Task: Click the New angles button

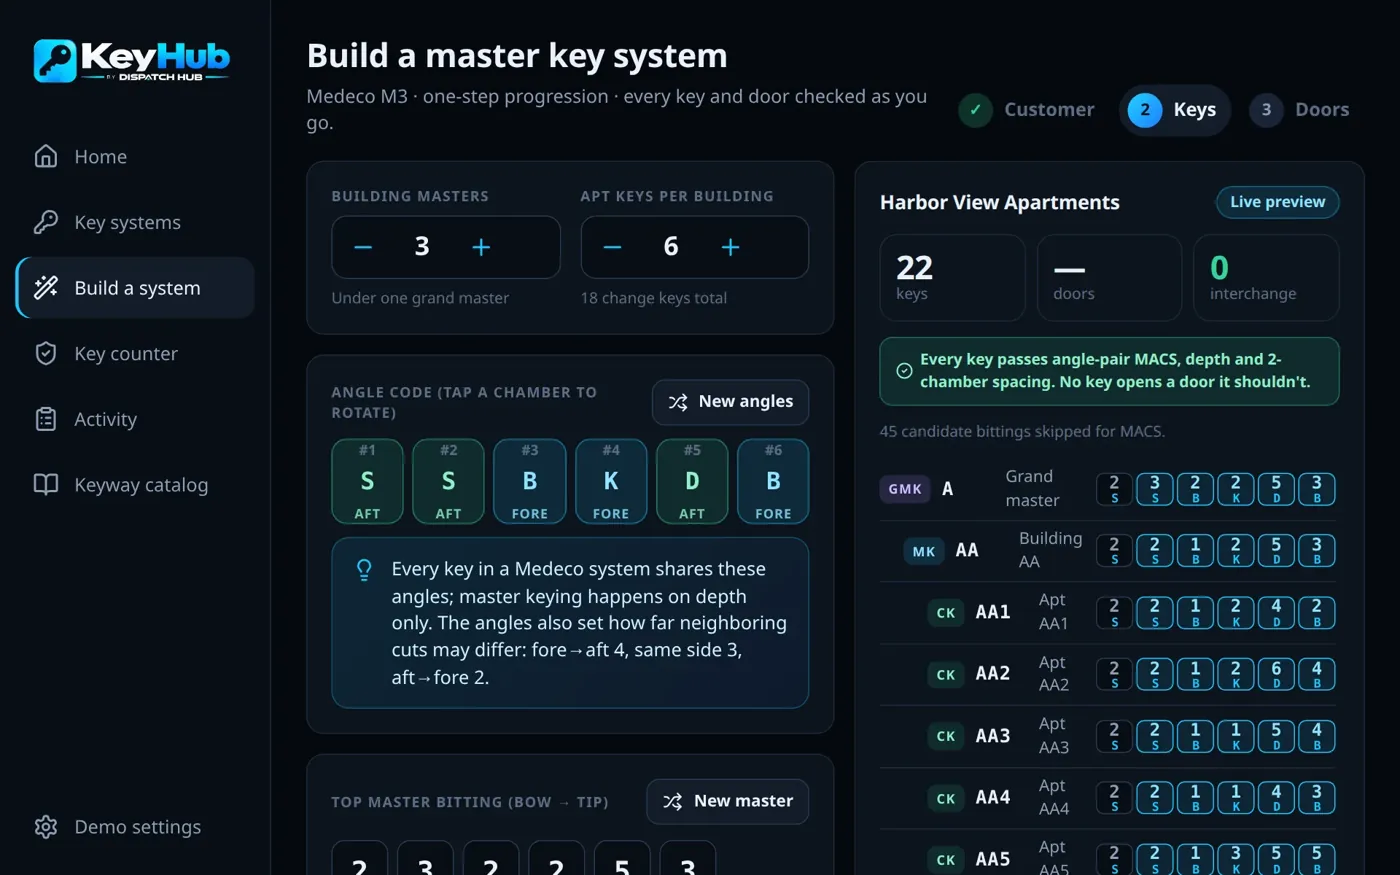Action: [x=730, y=402]
